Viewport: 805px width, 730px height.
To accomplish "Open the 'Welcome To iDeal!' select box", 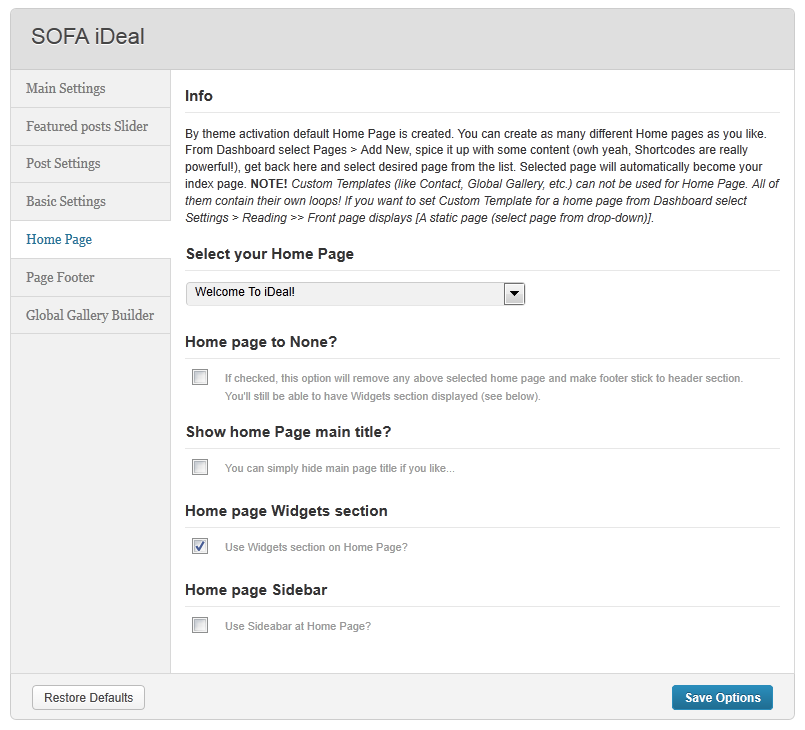I will (345, 294).
